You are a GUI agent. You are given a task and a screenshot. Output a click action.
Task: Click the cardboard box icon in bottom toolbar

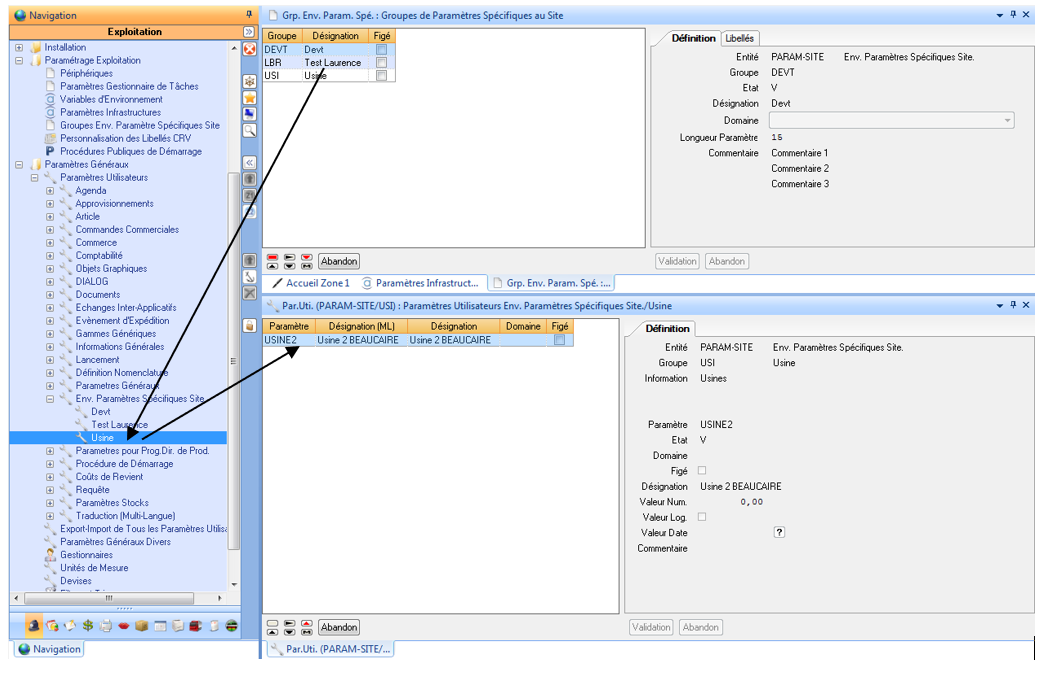[x=141, y=626]
